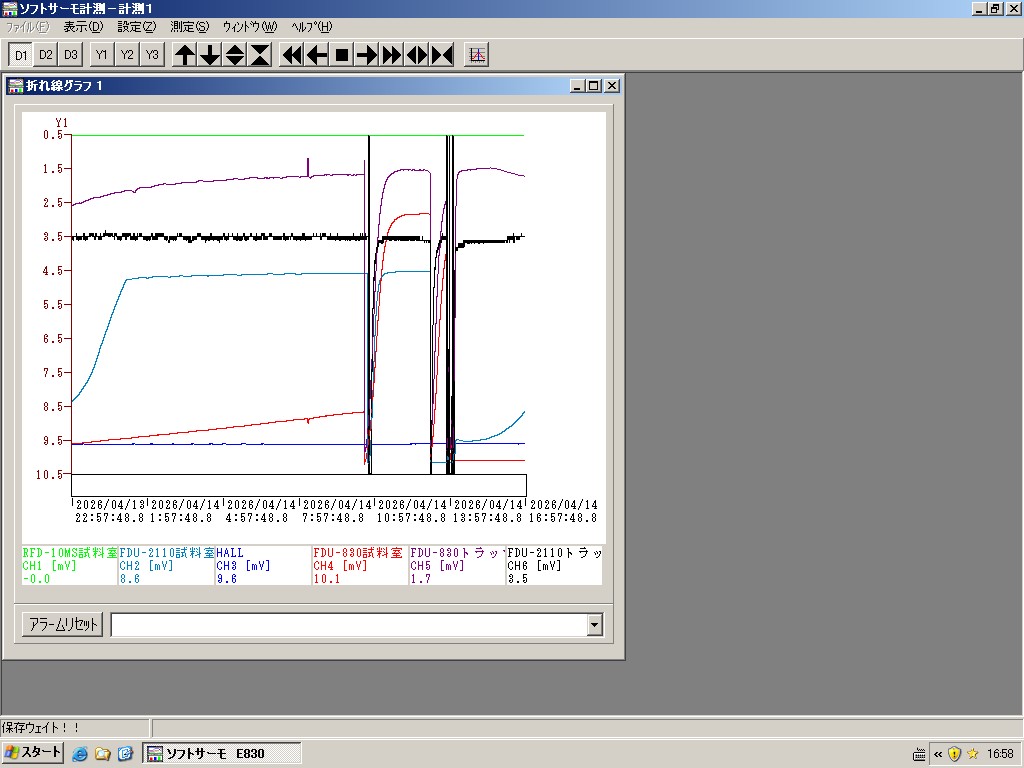Open the alarm message dropdown arrow
This screenshot has width=1024, height=768.
tap(595, 625)
